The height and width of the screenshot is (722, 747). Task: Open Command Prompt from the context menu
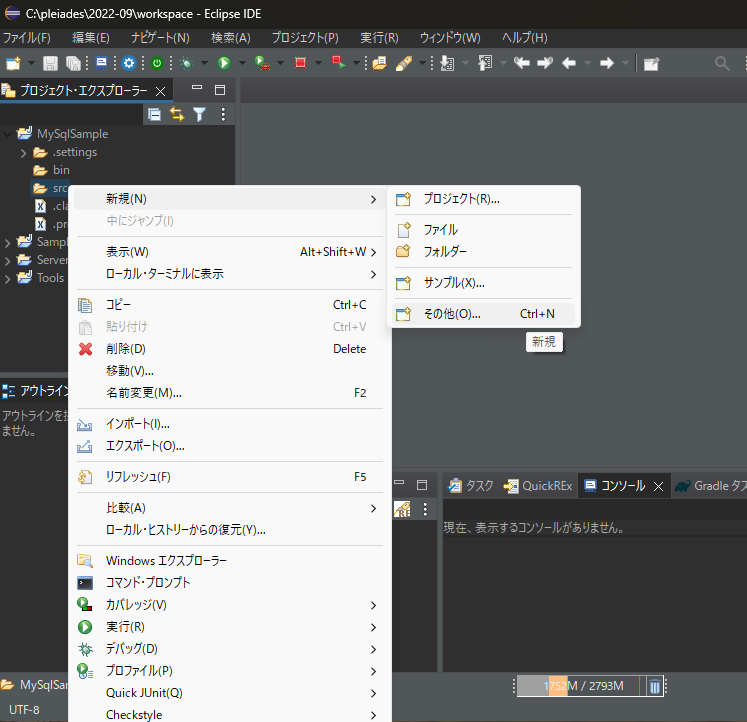pos(230,582)
